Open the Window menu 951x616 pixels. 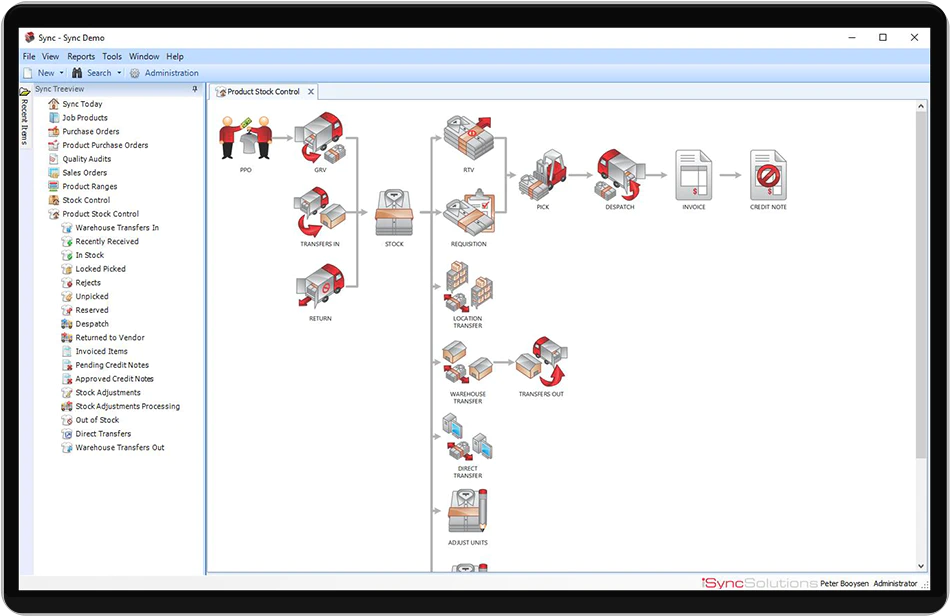(x=144, y=56)
